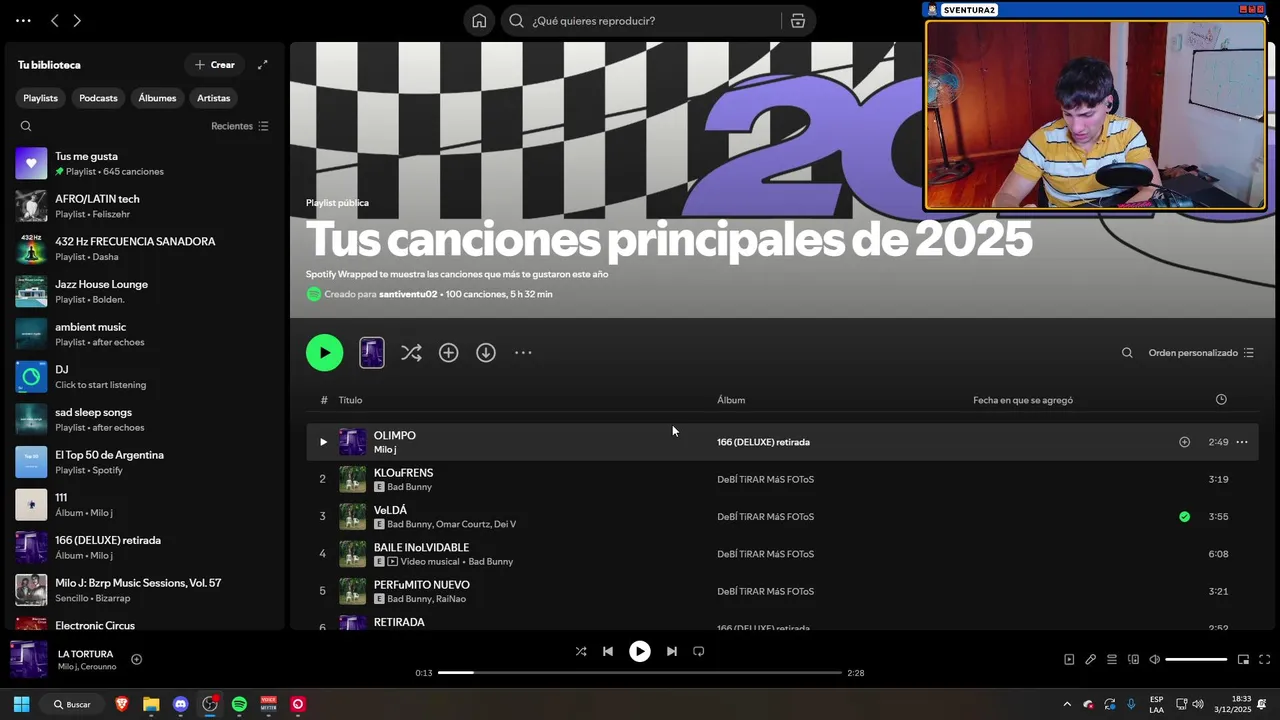The image size is (1280, 720).
Task: Enable shuffle for this playlist
Action: pos(411,353)
